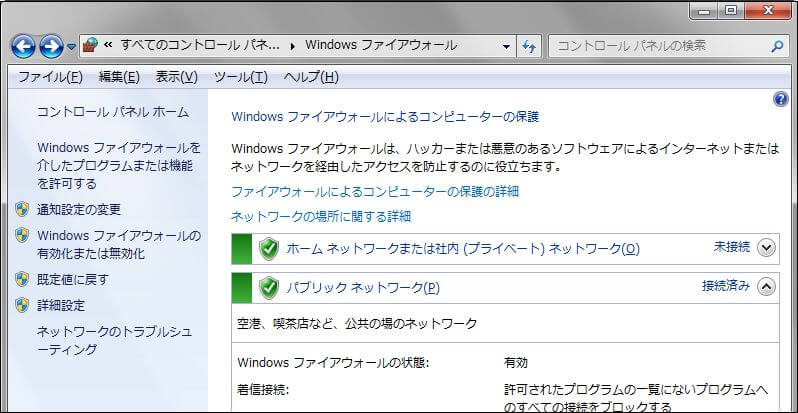Open 詳細設定 link

61,306
